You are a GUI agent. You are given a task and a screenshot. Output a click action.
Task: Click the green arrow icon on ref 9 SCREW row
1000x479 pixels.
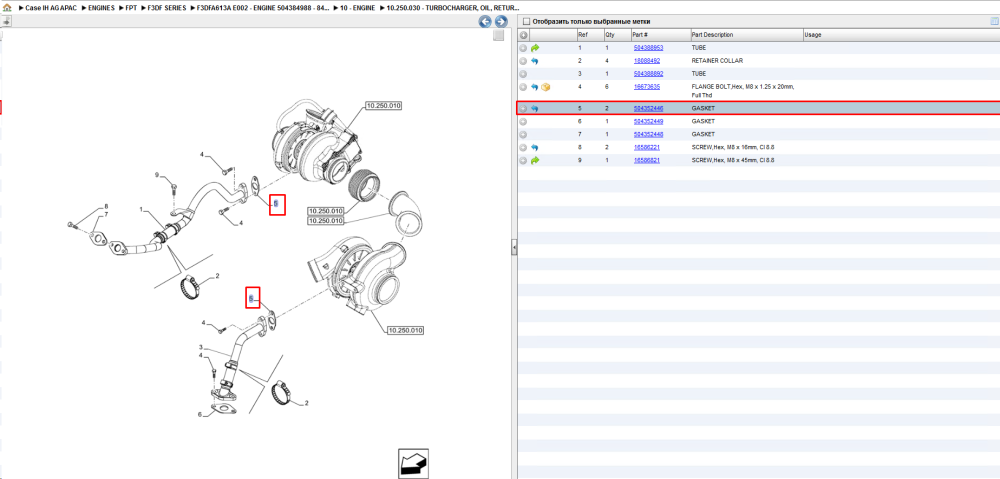(535, 160)
